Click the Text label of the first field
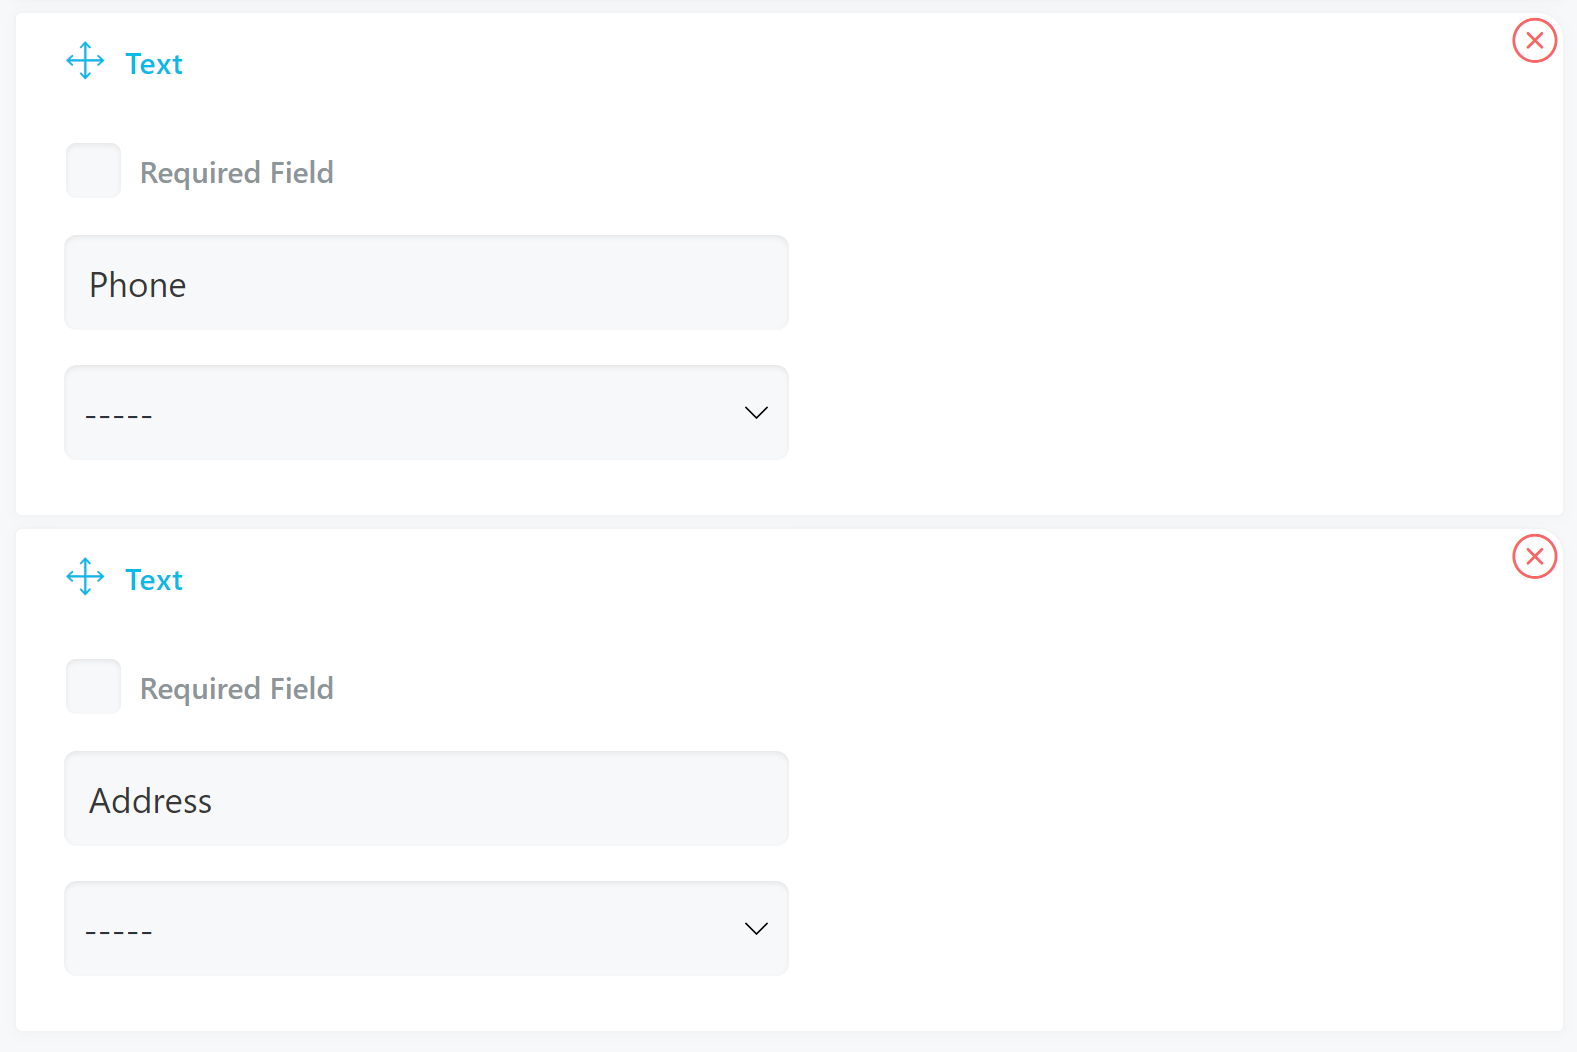The image size is (1577, 1052). coord(154,63)
